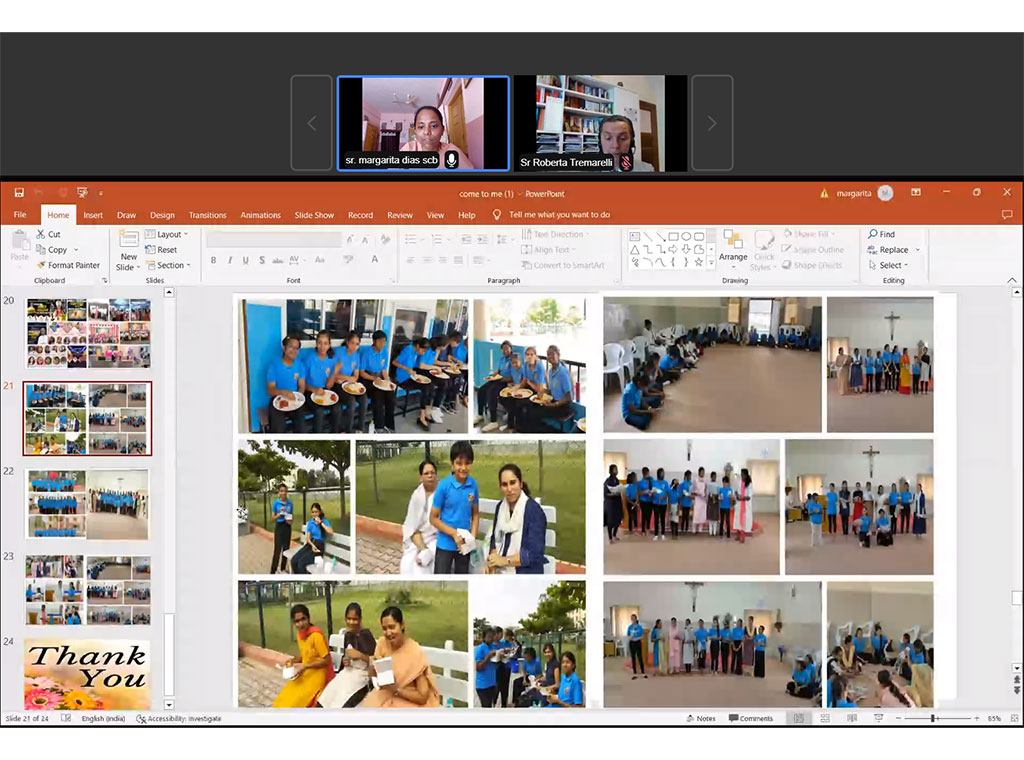Viewport: 1024px width, 760px height.
Task: Click the Cut command in Clipboard group
Action: pyautogui.click(x=48, y=234)
